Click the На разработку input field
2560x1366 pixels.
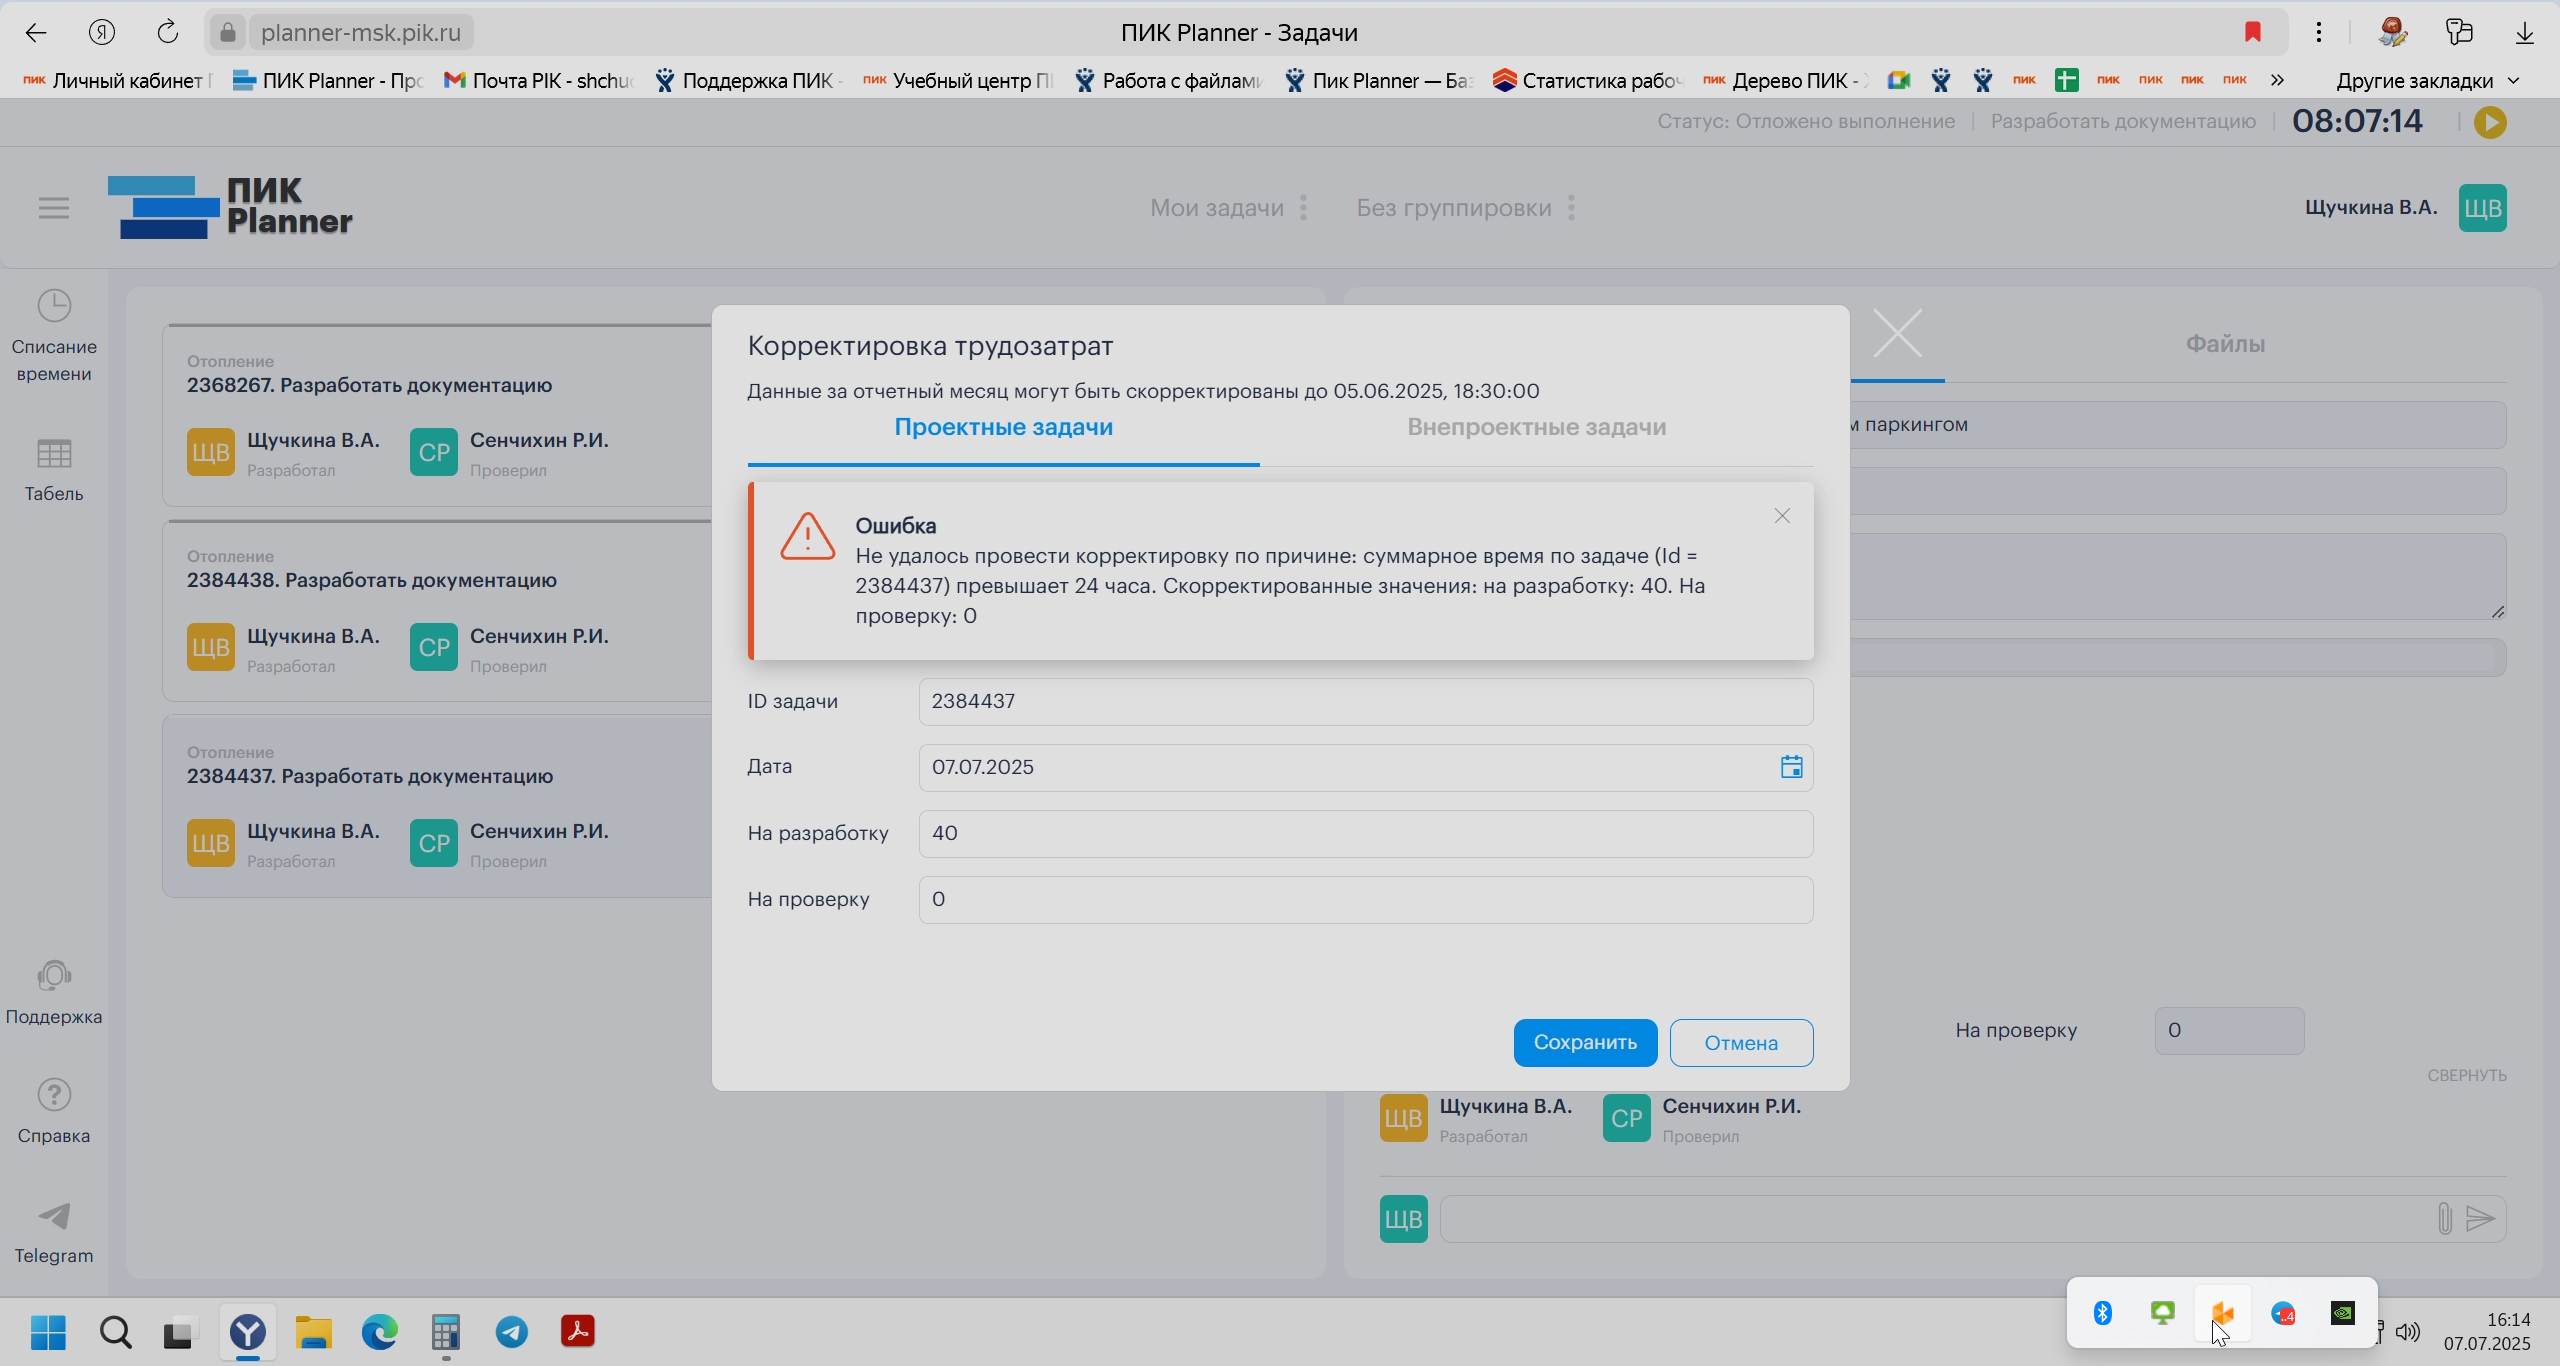(x=1365, y=833)
